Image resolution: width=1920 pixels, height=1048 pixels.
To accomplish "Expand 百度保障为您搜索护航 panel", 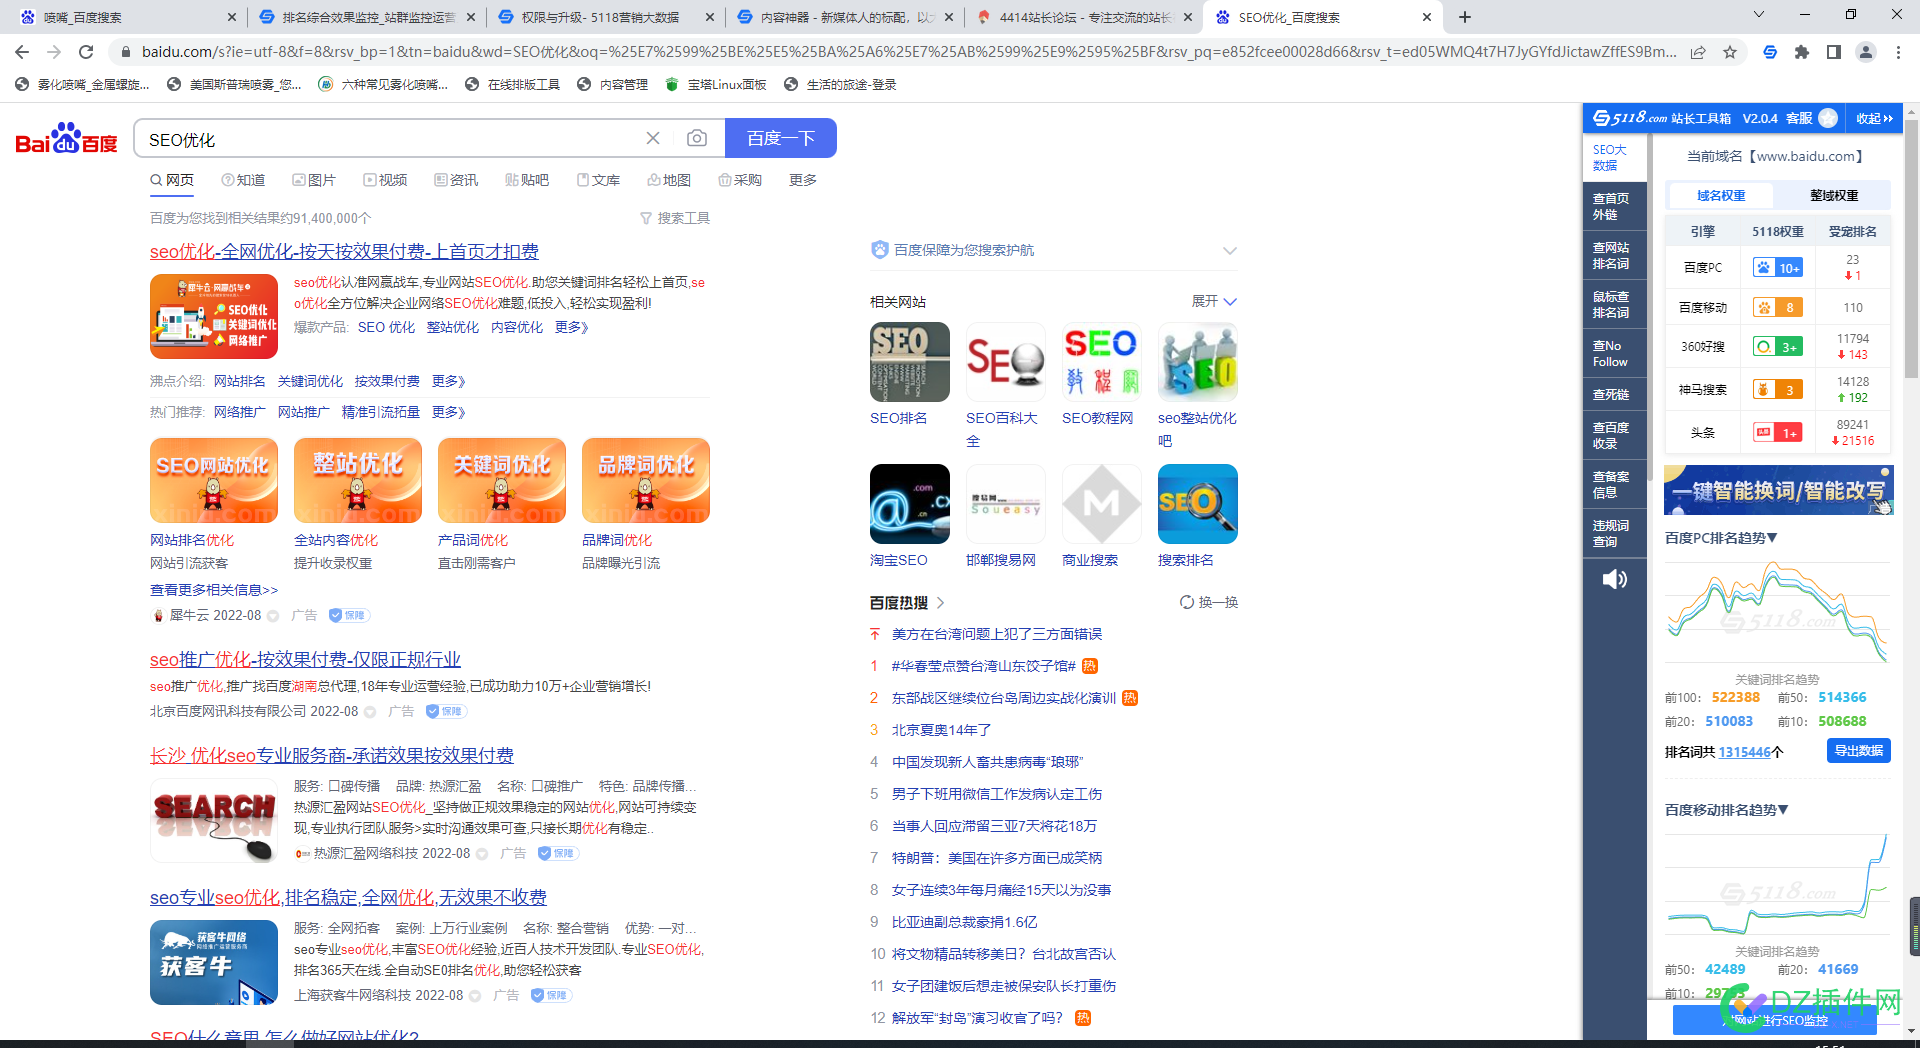I will pos(1230,250).
